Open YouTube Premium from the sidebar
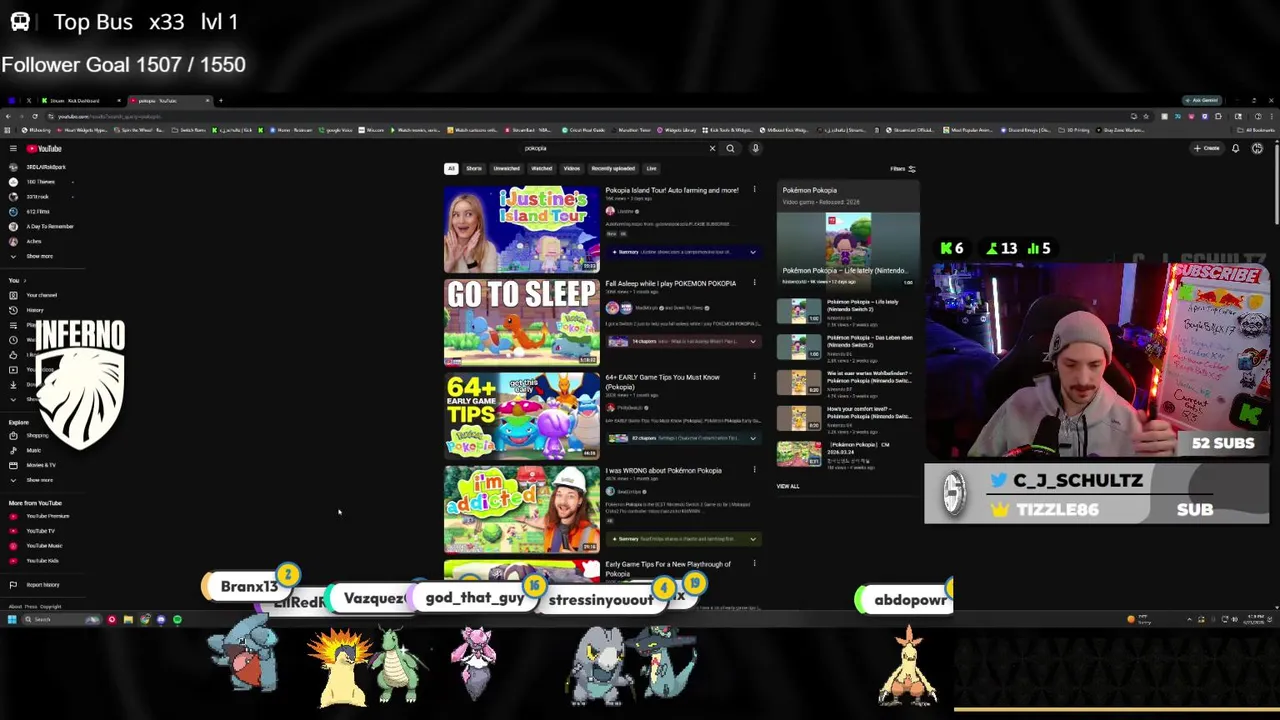The height and width of the screenshot is (720, 1280). (x=40, y=516)
